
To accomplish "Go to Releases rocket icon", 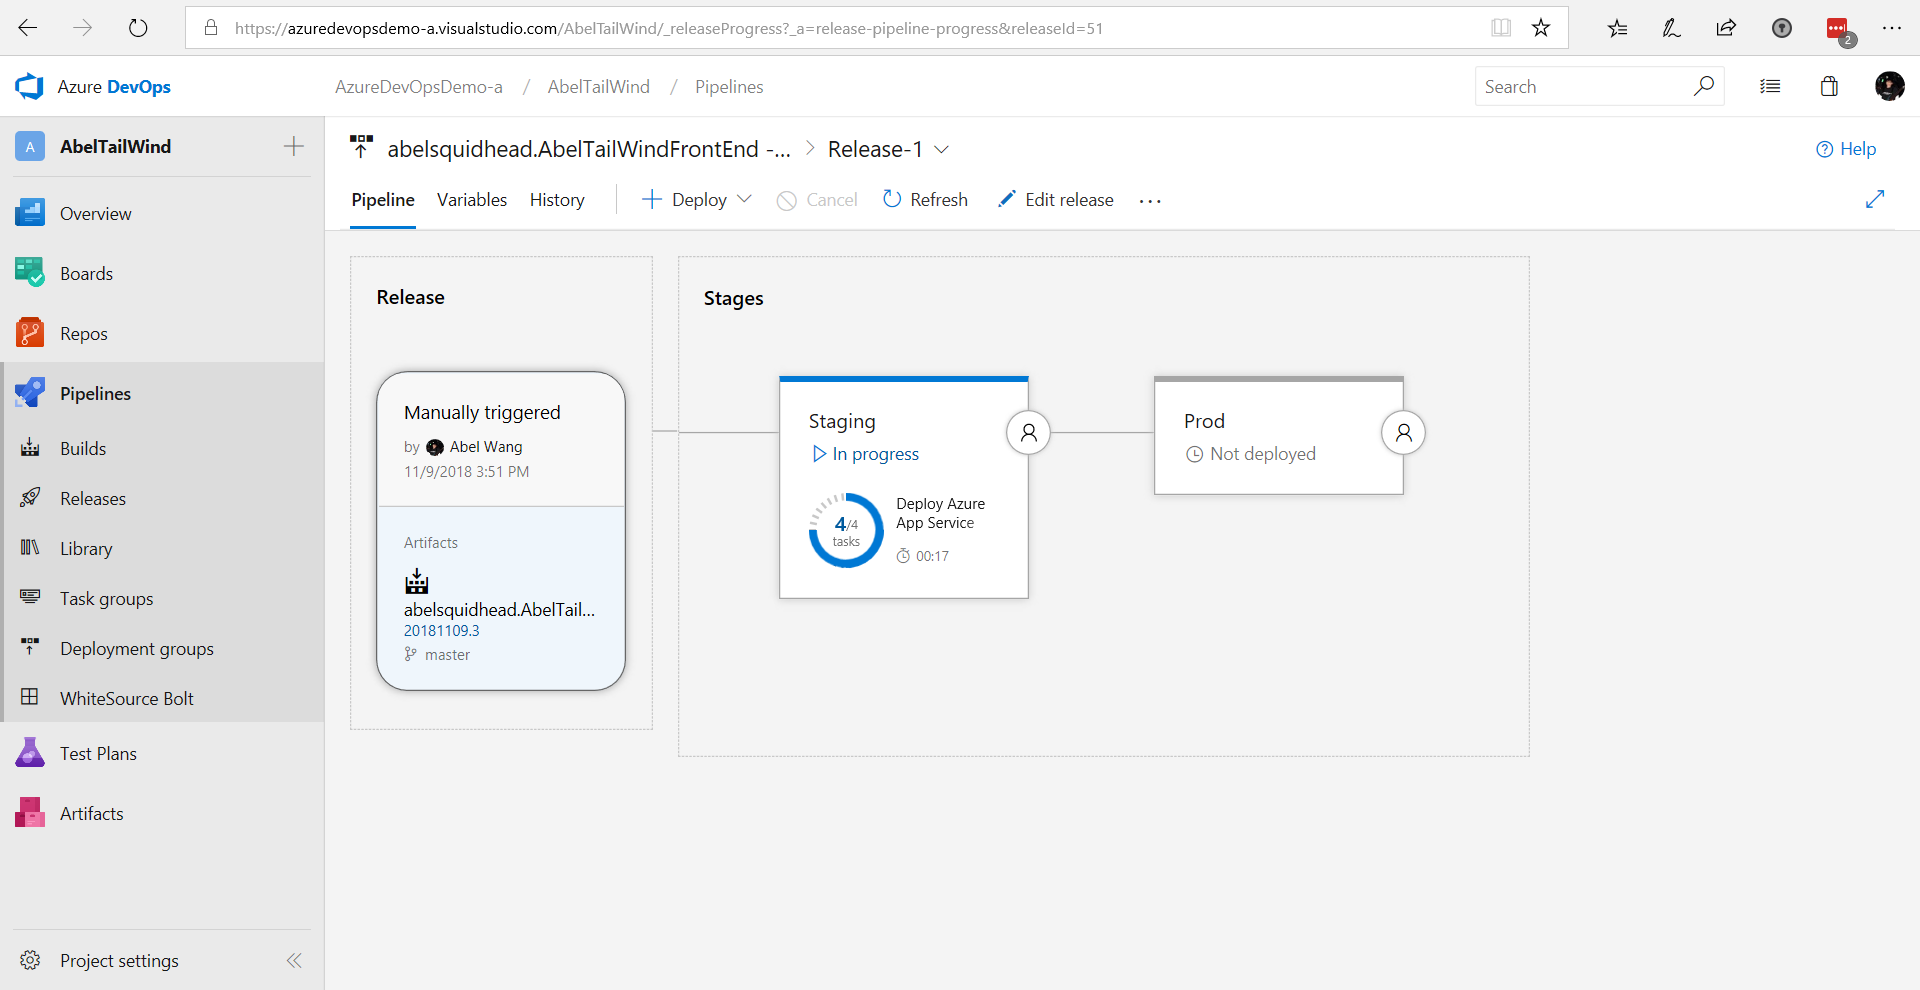I will point(30,498).
